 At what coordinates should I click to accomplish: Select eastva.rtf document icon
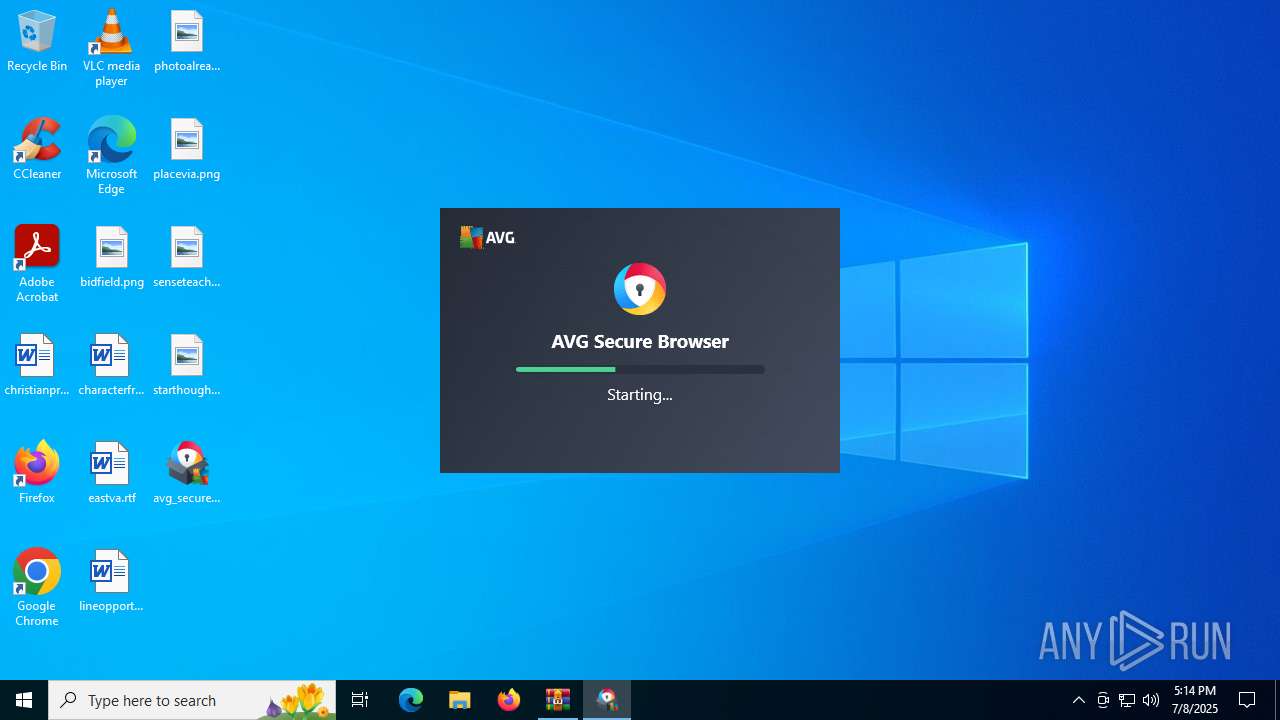point(111,474)
